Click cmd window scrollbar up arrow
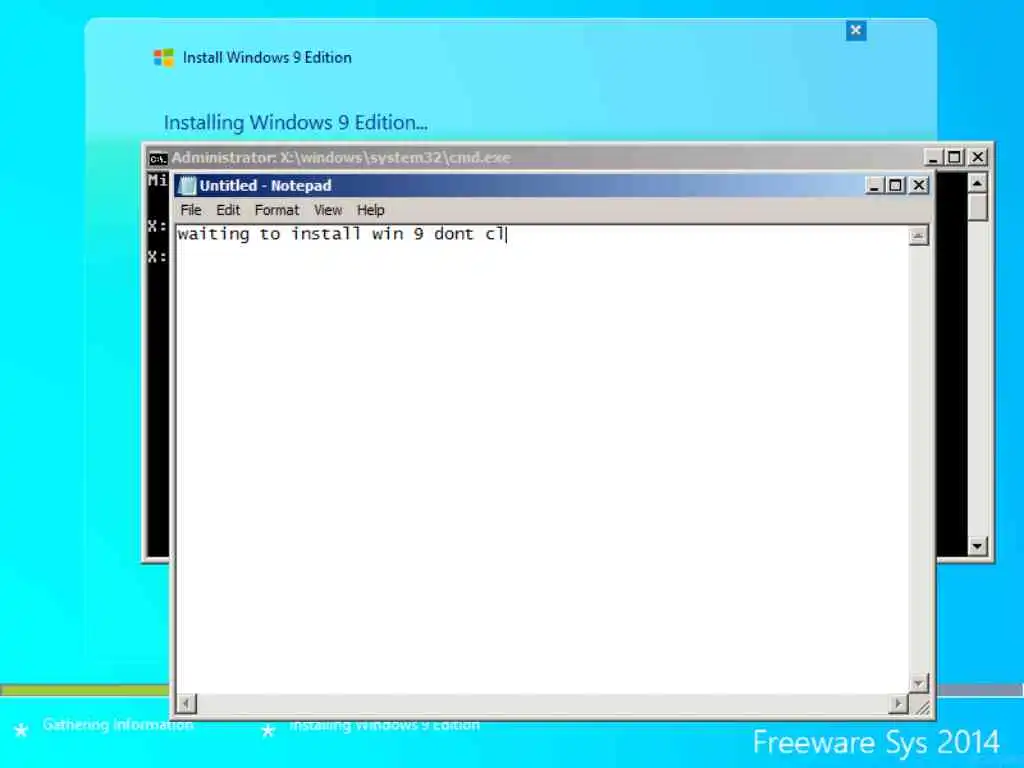1024x768 pixels. [x=977, y=183]
